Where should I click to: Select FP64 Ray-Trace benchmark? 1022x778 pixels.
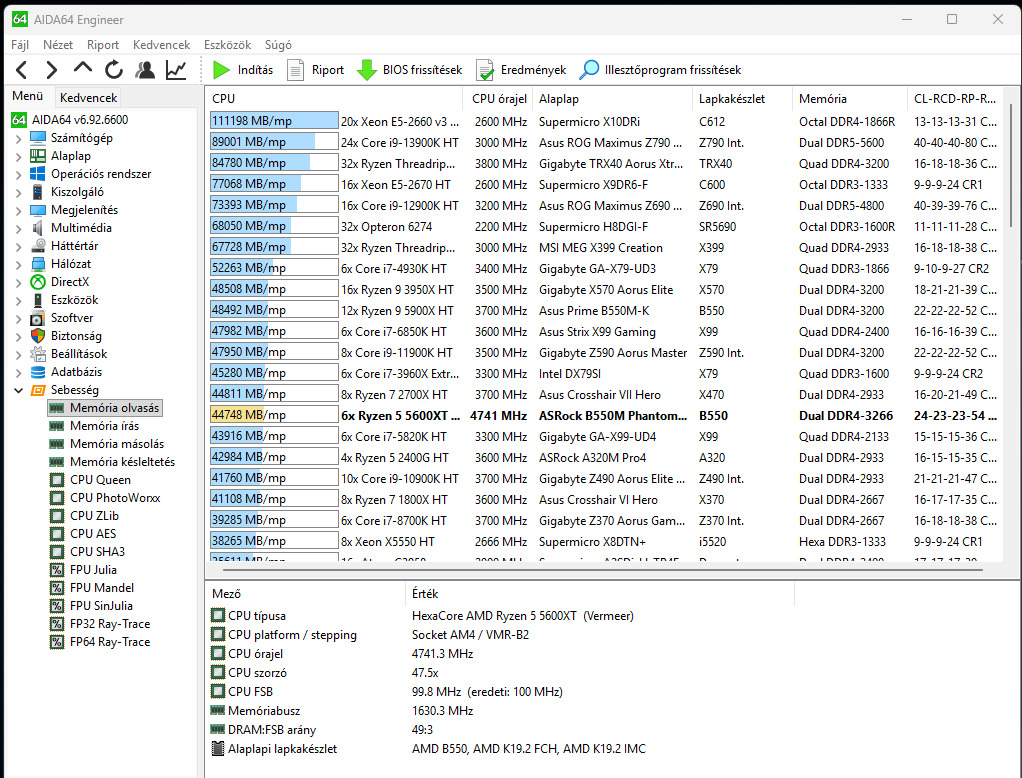(100, 642)
